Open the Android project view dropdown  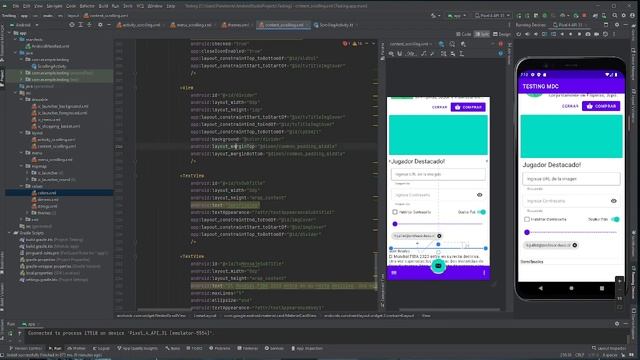point(26,25)
